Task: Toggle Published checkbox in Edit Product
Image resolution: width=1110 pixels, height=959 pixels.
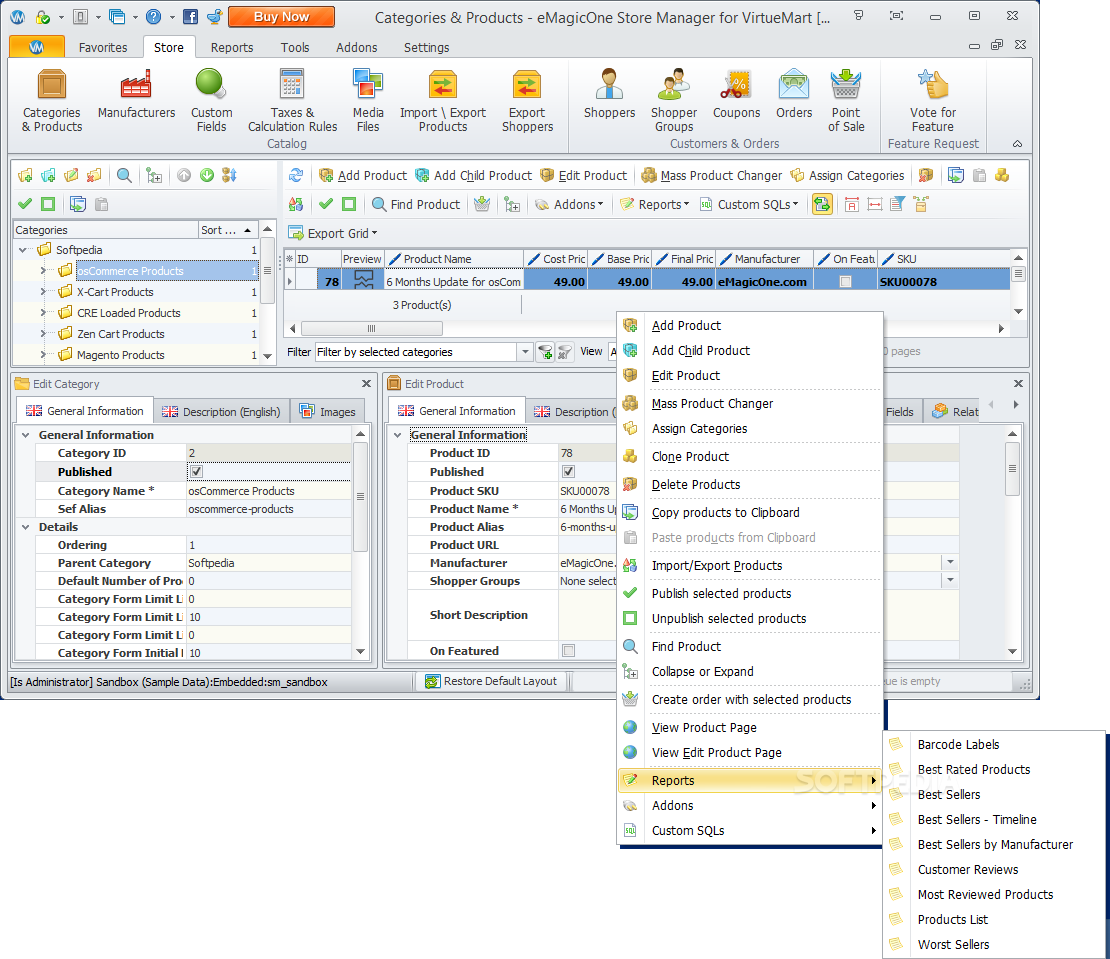Action: [568, 471]
